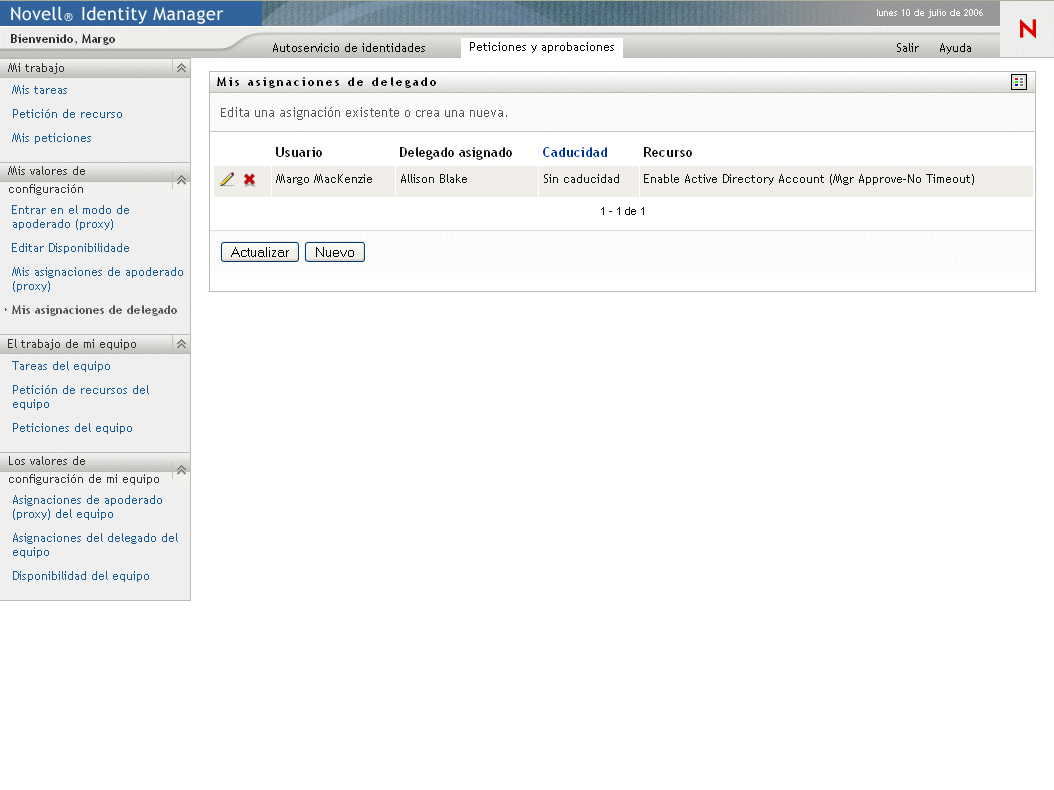The width and height of the screenshot is (1054, 790).
Task: Open Petición de recursos del equipo
Action: point(81,397)
